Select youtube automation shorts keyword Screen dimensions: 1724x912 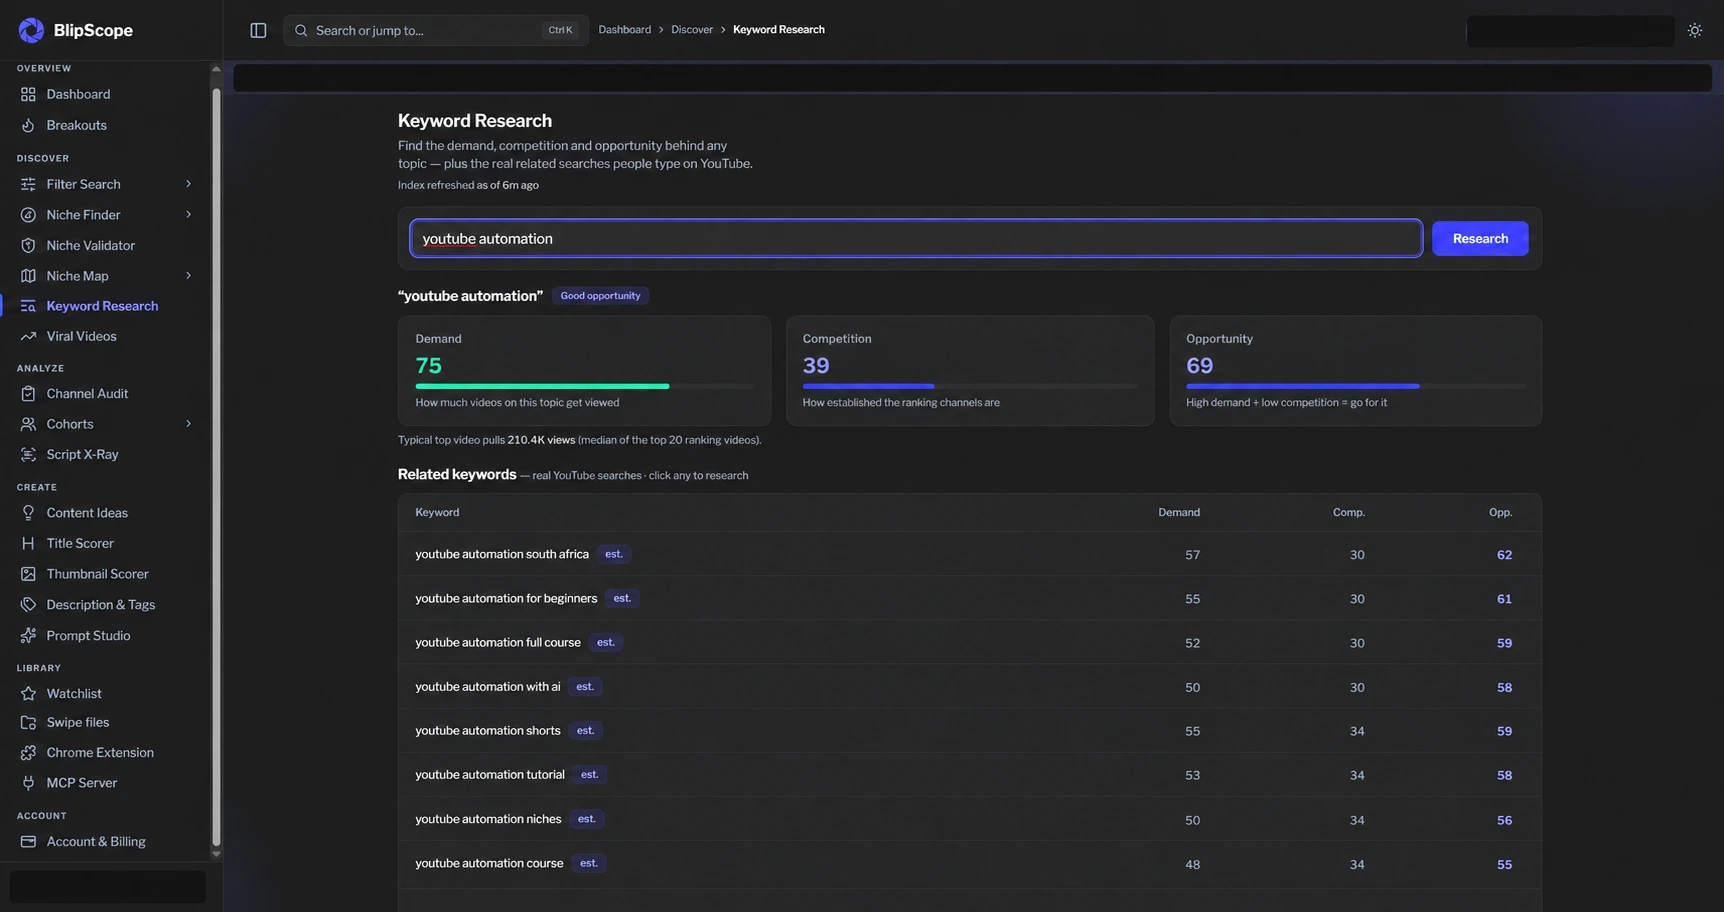tap(488, 731)
